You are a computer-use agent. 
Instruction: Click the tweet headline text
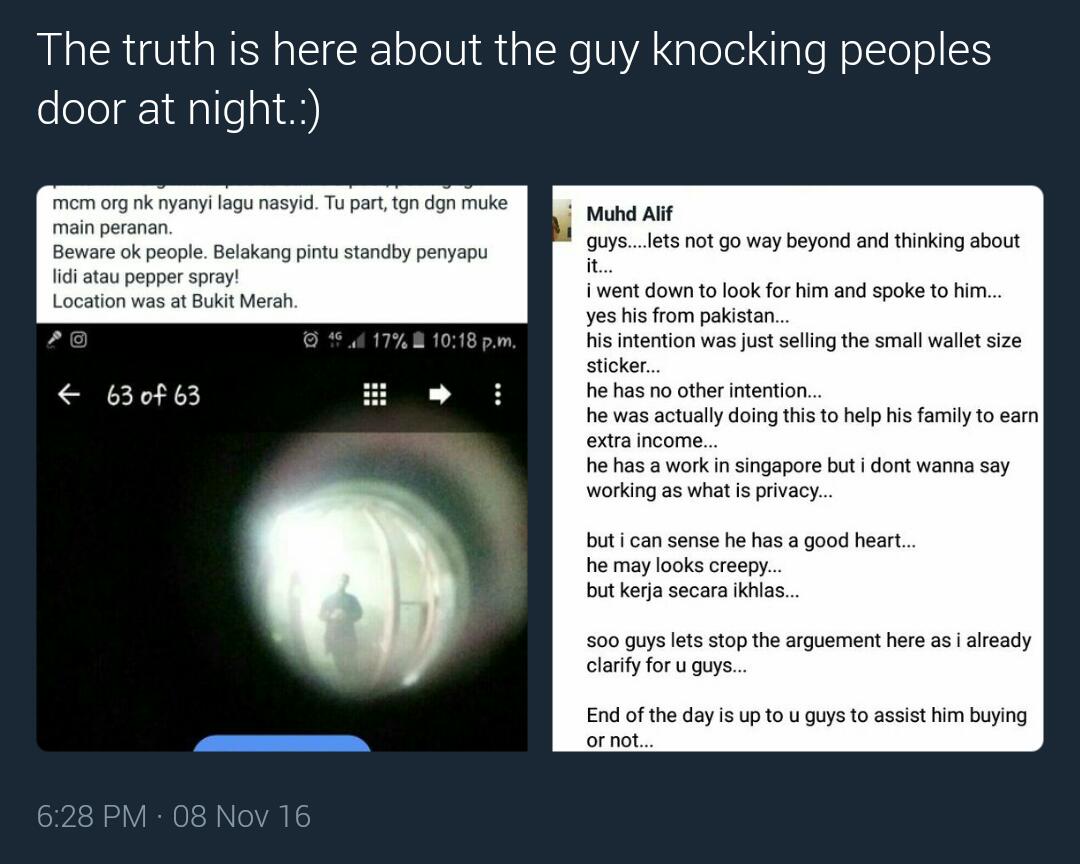[514, 79]
